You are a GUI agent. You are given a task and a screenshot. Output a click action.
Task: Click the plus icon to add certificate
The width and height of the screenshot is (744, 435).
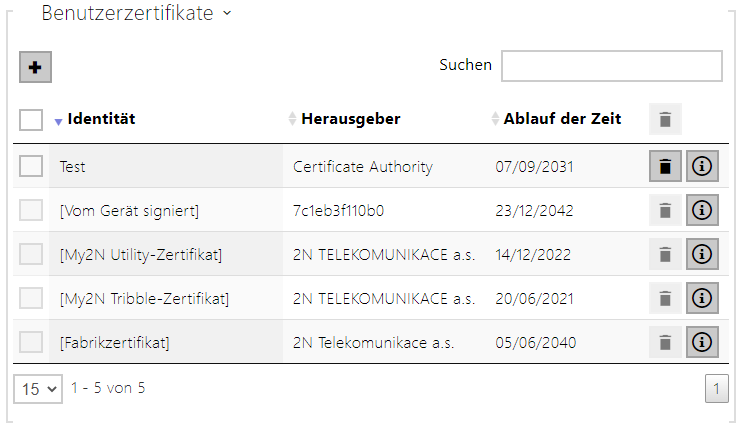(35, 67)
